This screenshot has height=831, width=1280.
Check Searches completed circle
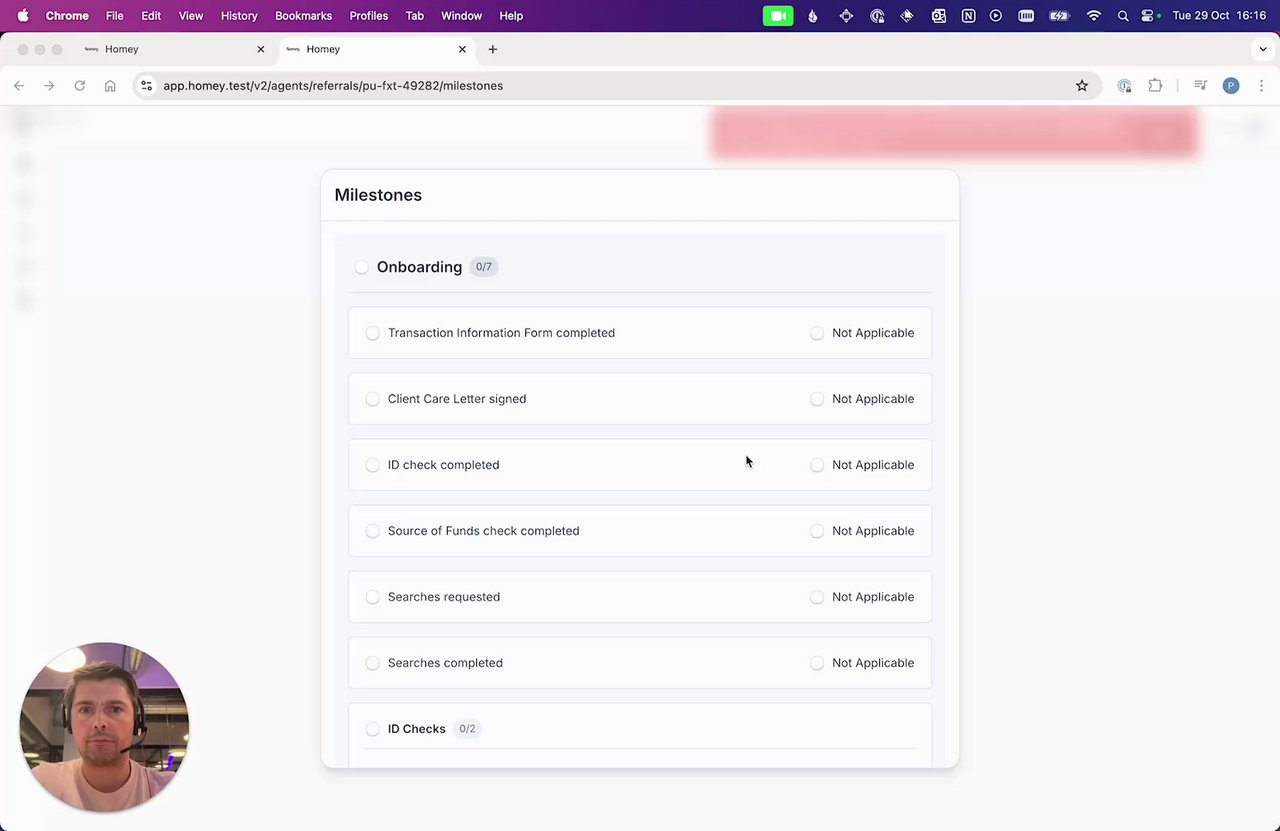[x=373, y=663]
